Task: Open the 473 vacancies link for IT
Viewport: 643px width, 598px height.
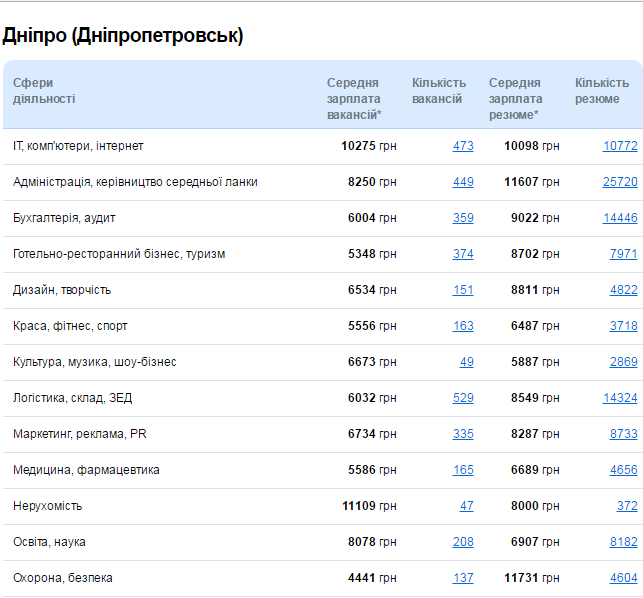Action: point(463,146)
